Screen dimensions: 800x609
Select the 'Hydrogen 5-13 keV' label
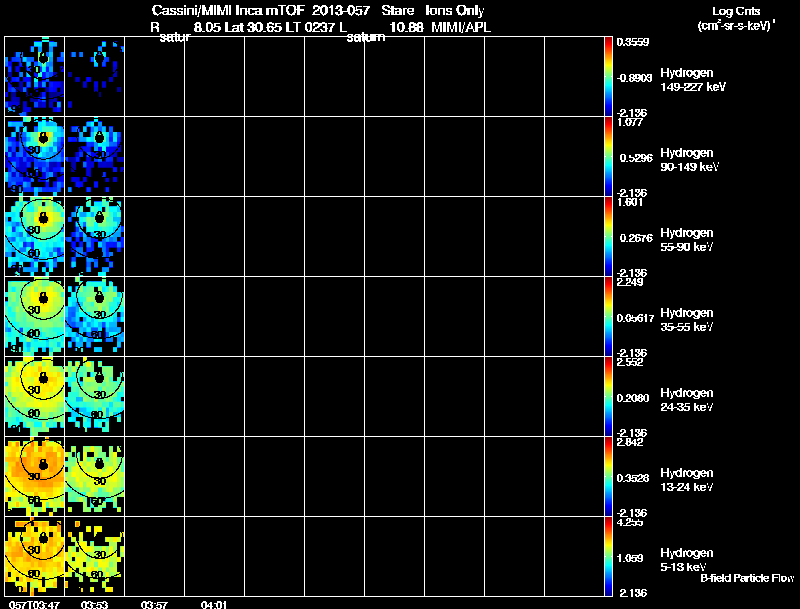[687, 560]
